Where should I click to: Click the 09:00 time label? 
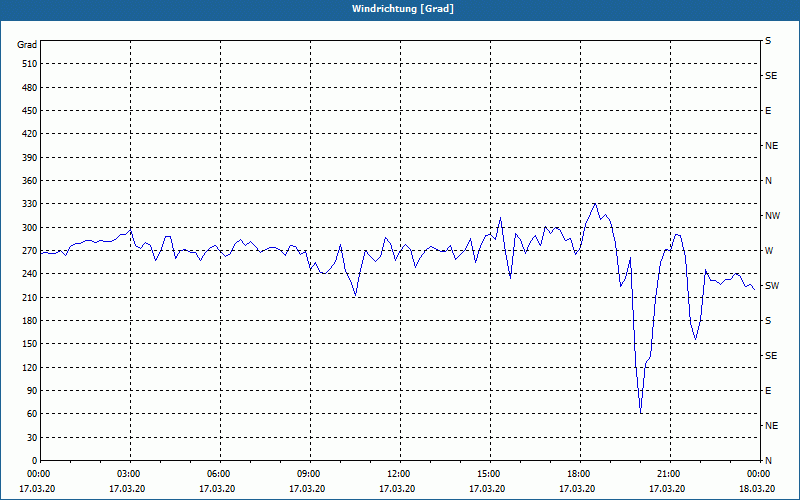pyautogui.click(x=310, y=474)
